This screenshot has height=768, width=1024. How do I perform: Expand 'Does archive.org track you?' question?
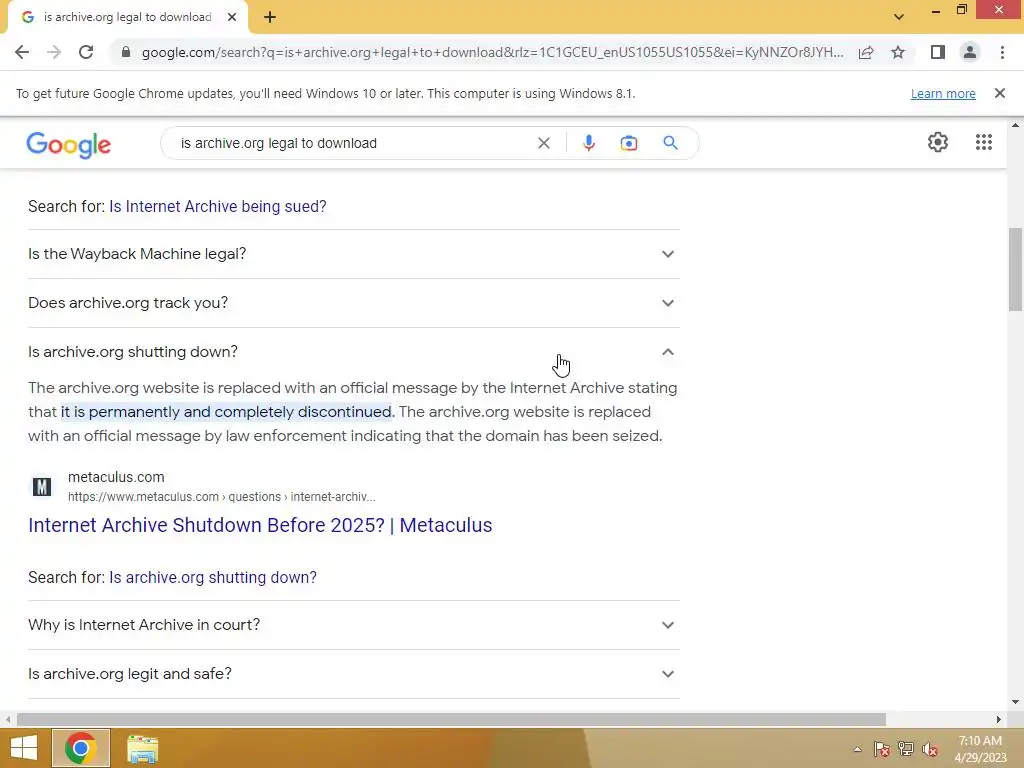353,303
